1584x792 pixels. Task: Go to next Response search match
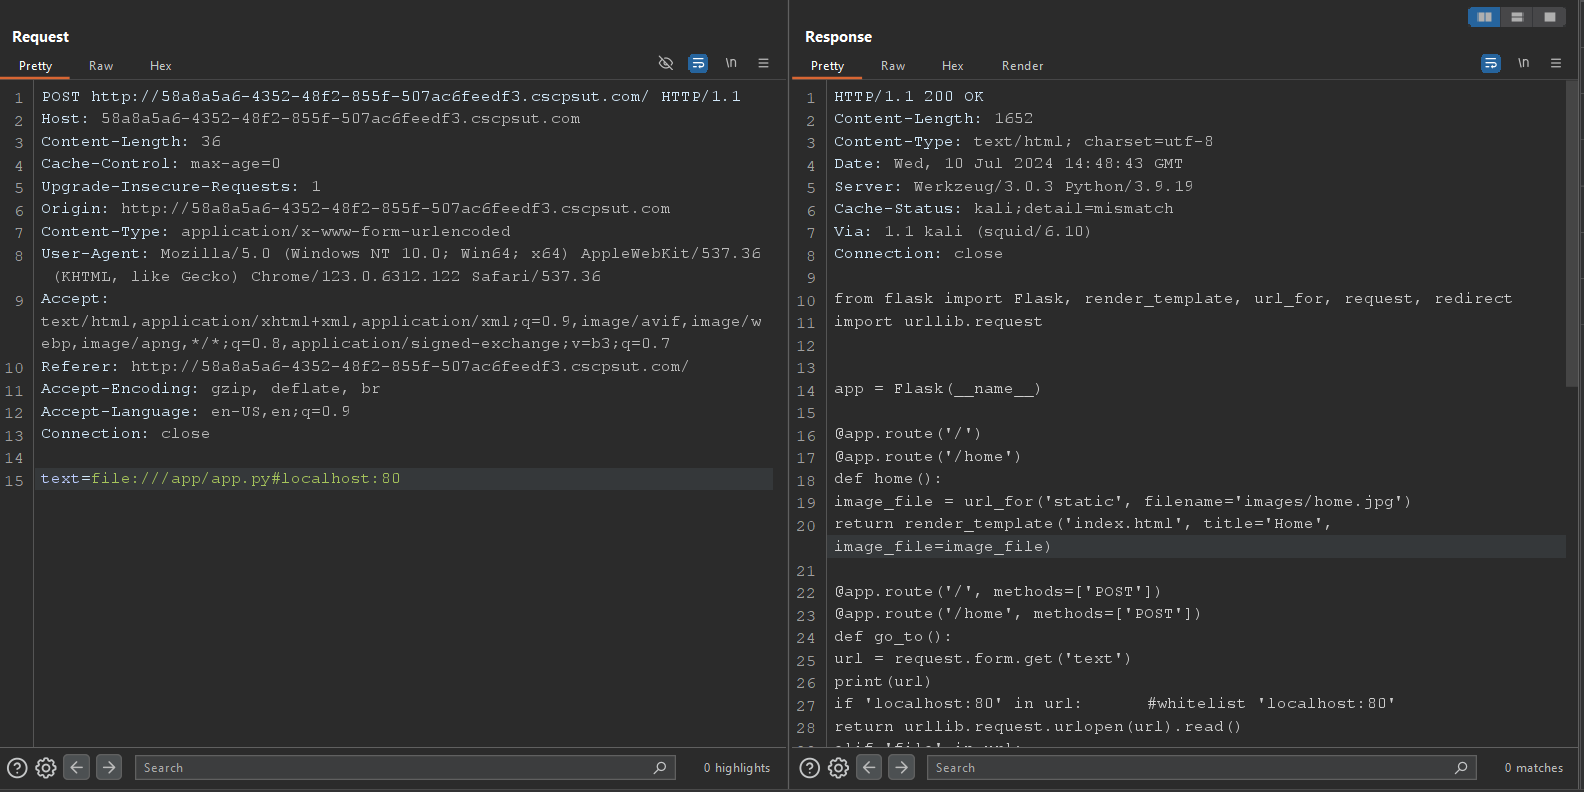tap(901, 767)
